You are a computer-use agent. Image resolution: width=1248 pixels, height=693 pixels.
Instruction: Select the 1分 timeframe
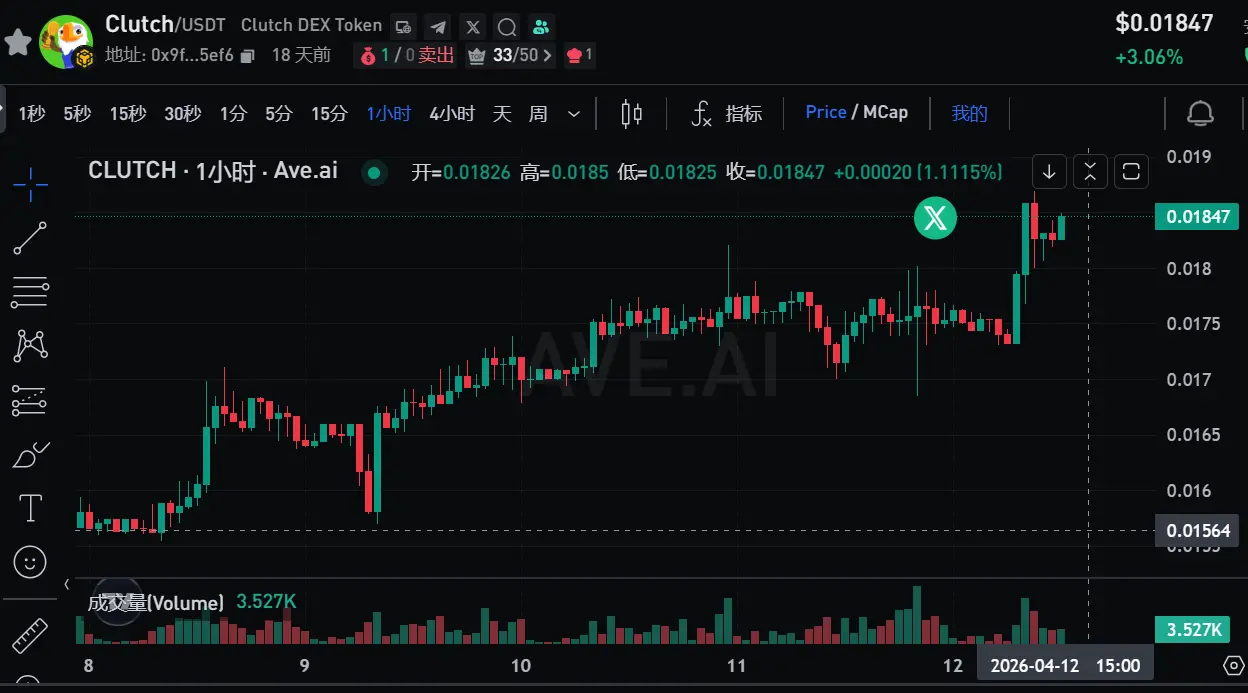pyautogui.click(x=233, y=114)
